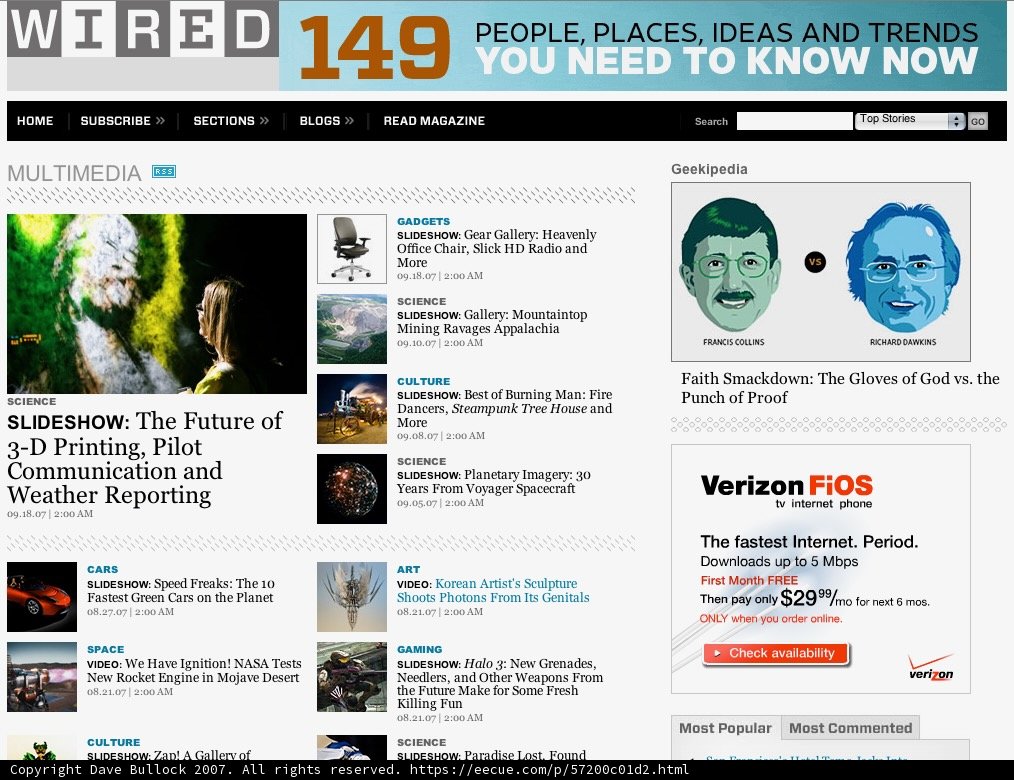Click the mountaintop mining thumbnail

(352, 329)
